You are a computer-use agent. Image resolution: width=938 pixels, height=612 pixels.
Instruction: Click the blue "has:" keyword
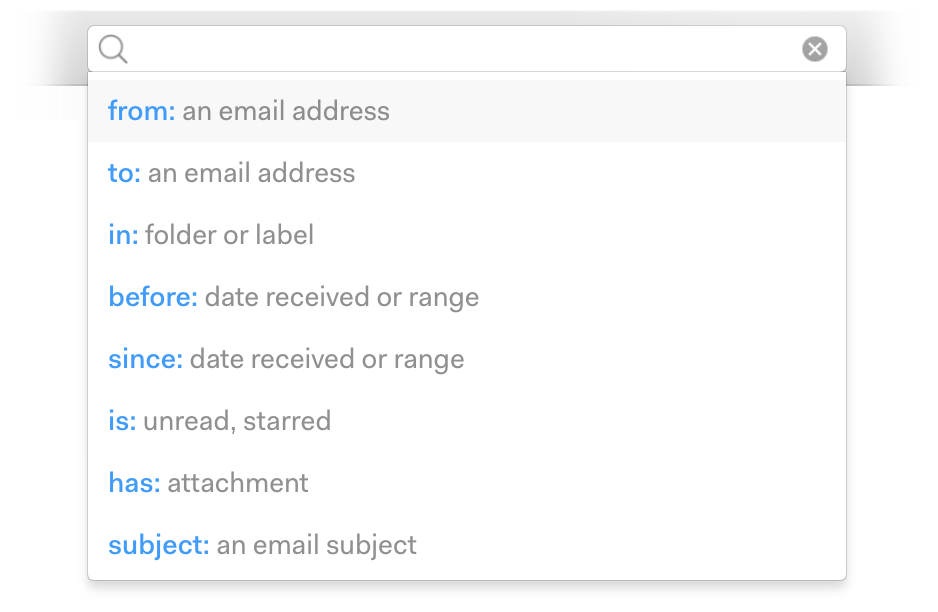(x=134, y=483)
